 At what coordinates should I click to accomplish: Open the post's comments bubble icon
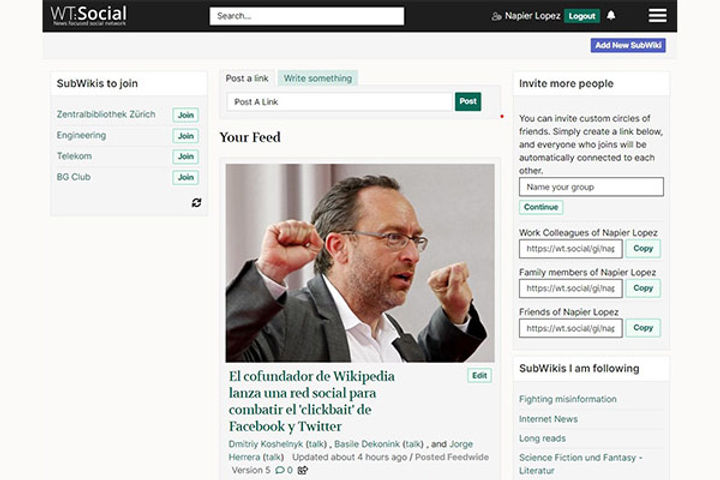[279, 470]
